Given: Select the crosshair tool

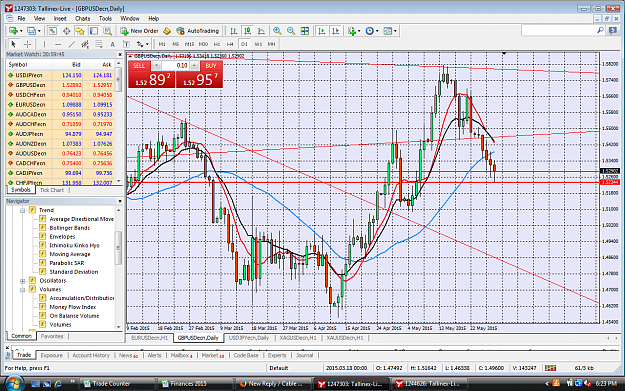Looking at the screenshot, I should (x=27, y=44).
